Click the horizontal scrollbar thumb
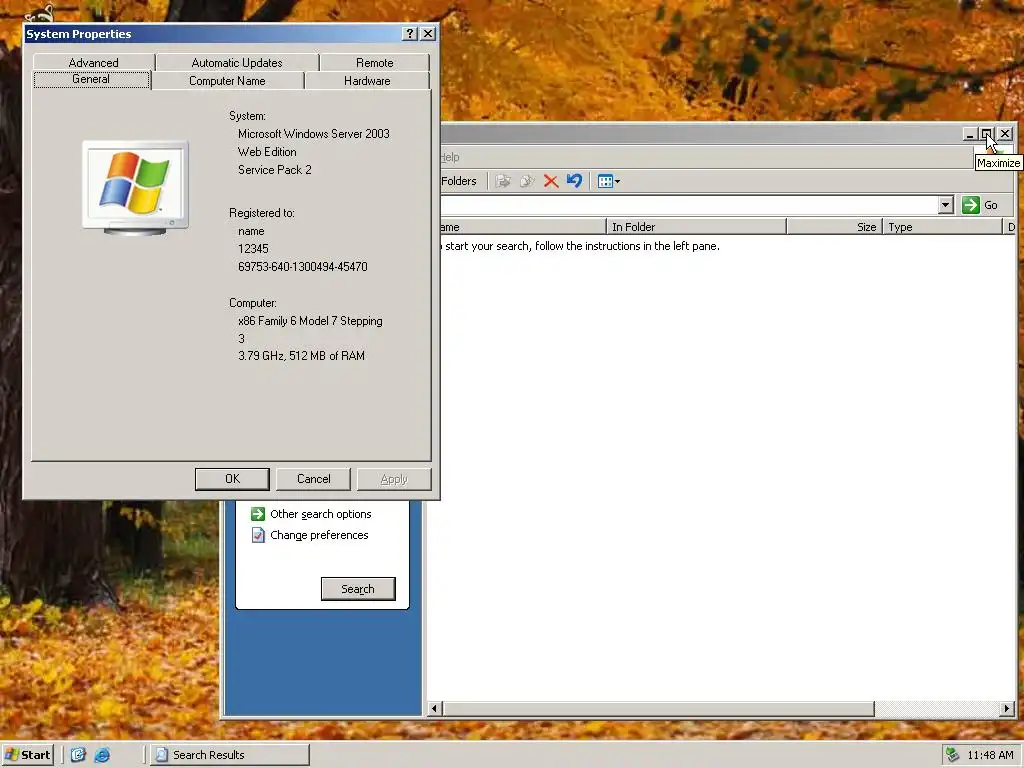Viewport: 1024px width, 768px height. 658,708
